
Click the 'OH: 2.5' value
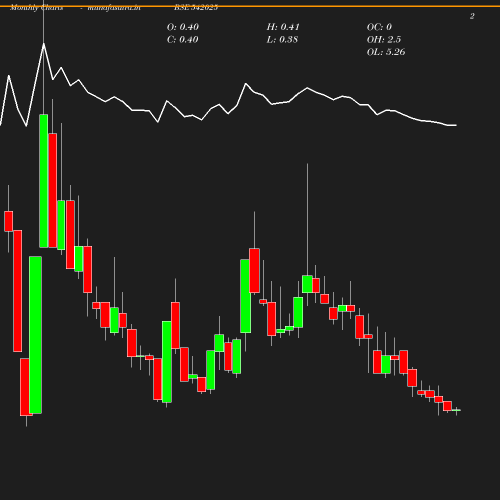(x=384, y=40)
